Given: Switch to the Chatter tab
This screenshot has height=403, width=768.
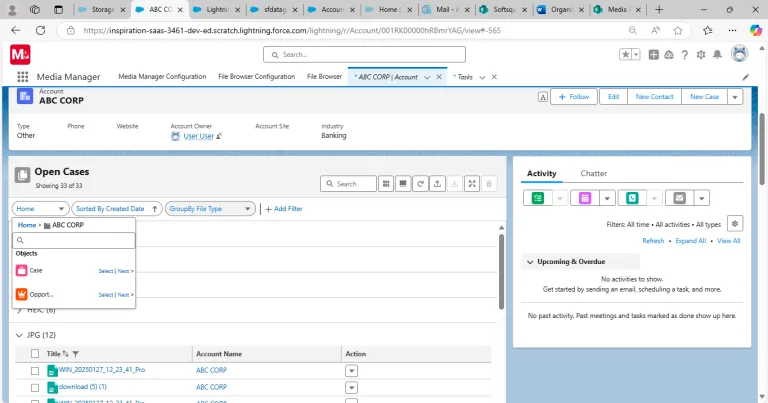Looking at the screenshot, I should pyautogui.click(x=594, y=173).
